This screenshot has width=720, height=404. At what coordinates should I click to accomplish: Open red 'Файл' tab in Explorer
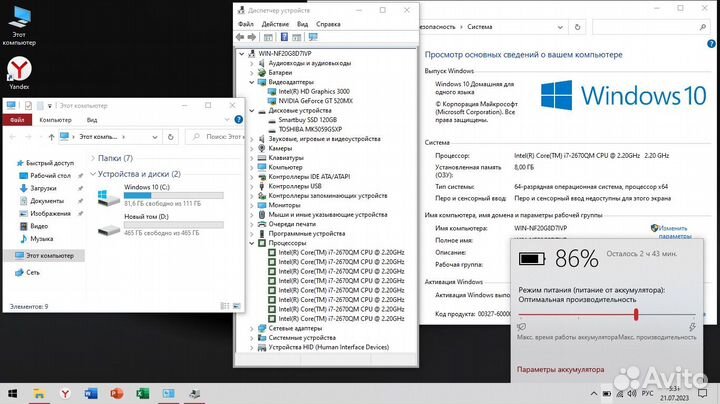tap(17, 120)
